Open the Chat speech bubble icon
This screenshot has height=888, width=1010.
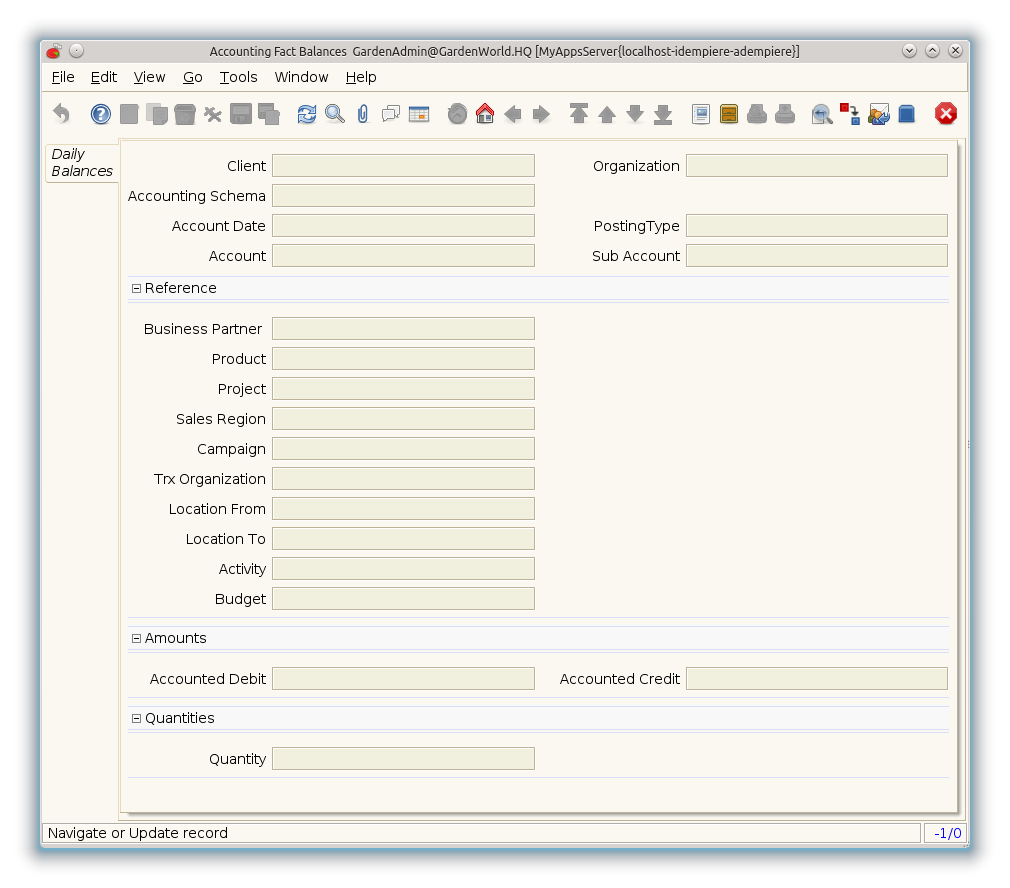coord(390,114)
